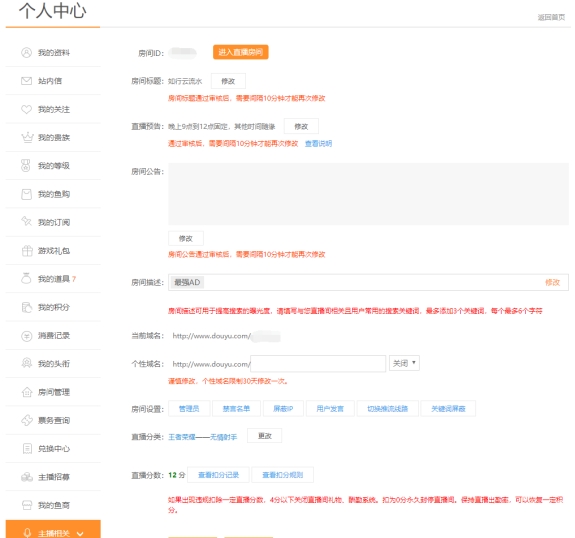Open the 屏蔽IP room setting
The height and width of the screenshot is (538, 575).
click(283, 409)
